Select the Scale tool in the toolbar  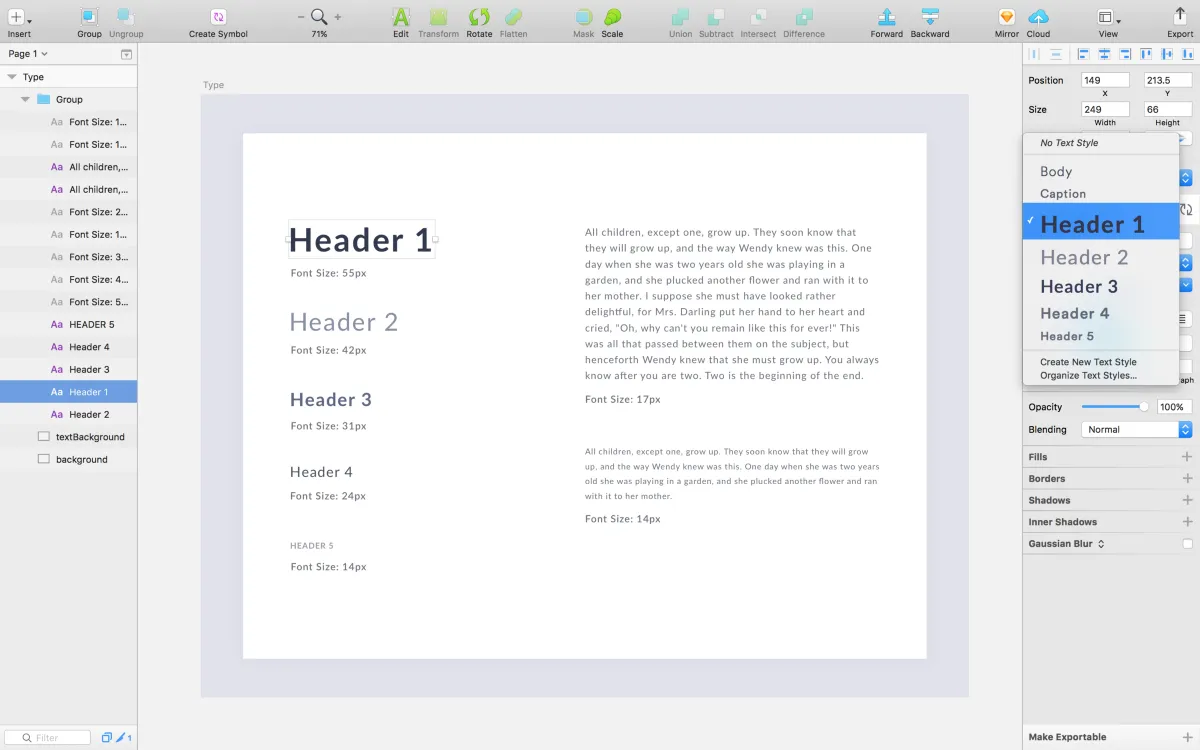point(612,20)
